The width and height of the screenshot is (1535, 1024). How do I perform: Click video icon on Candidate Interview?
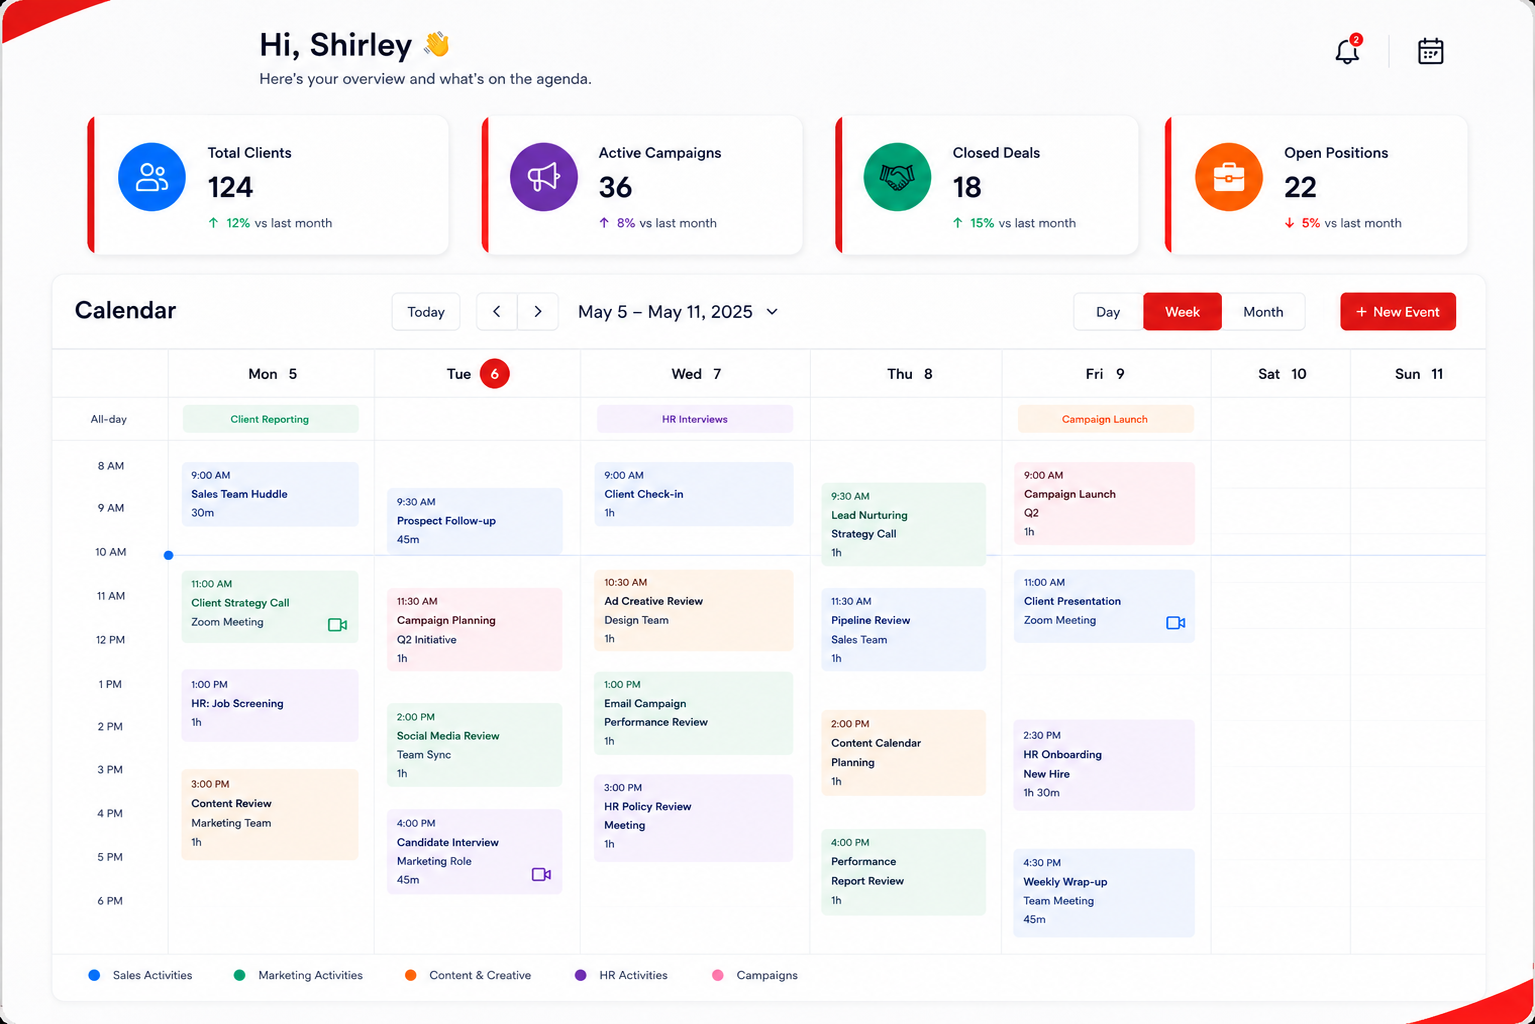[x=541, y=874]
